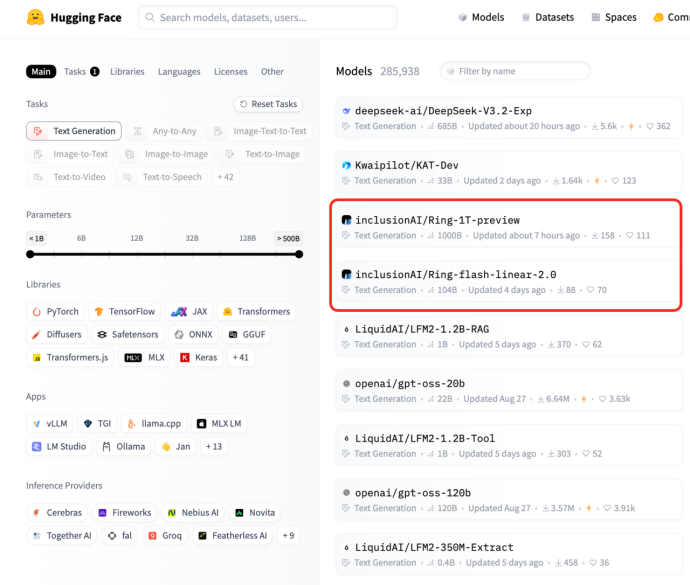Open the Datasets navigation icon
This screenshot has height=585, width=690.
[525, 17]
